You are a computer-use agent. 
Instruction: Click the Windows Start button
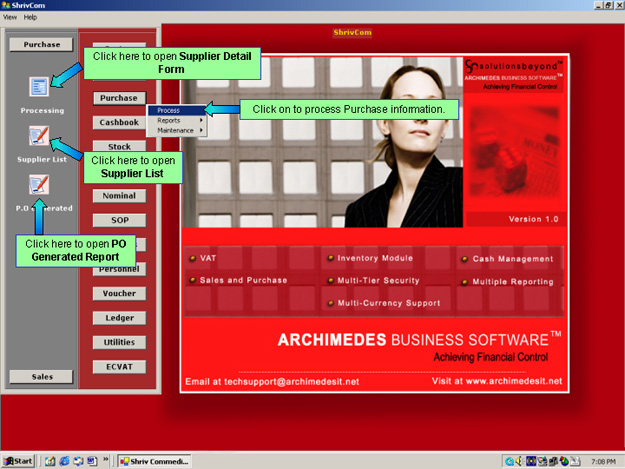click(x=19, y=461)
